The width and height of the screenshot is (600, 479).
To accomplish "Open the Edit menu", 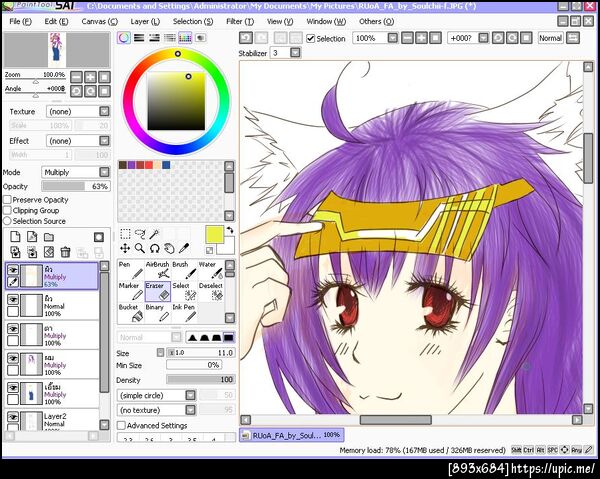I will [56, 21].
